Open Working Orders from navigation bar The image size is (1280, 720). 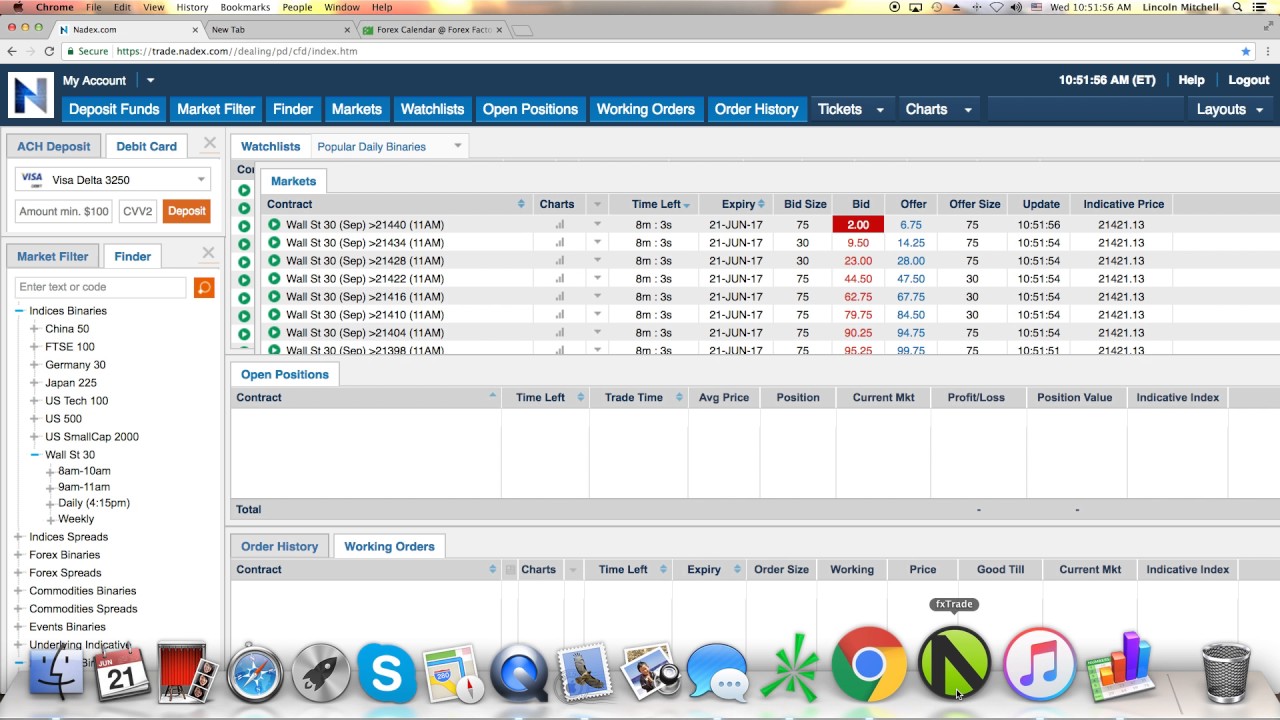pyautogui.click(x=645, y=109)
